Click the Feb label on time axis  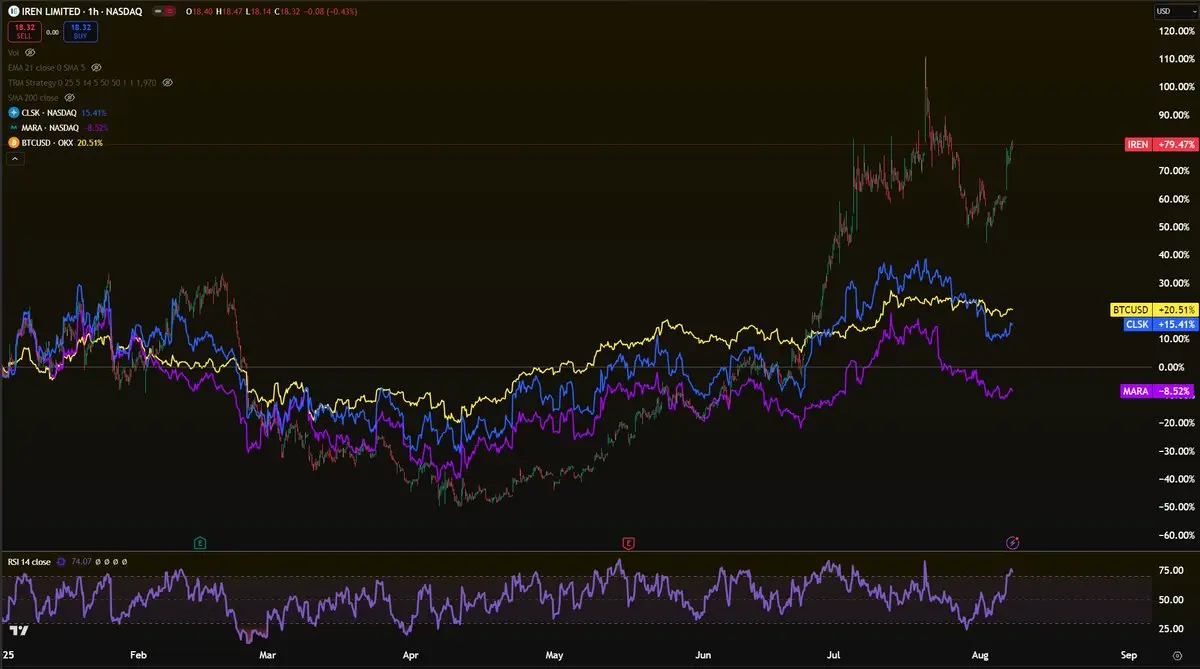(138, 655)
